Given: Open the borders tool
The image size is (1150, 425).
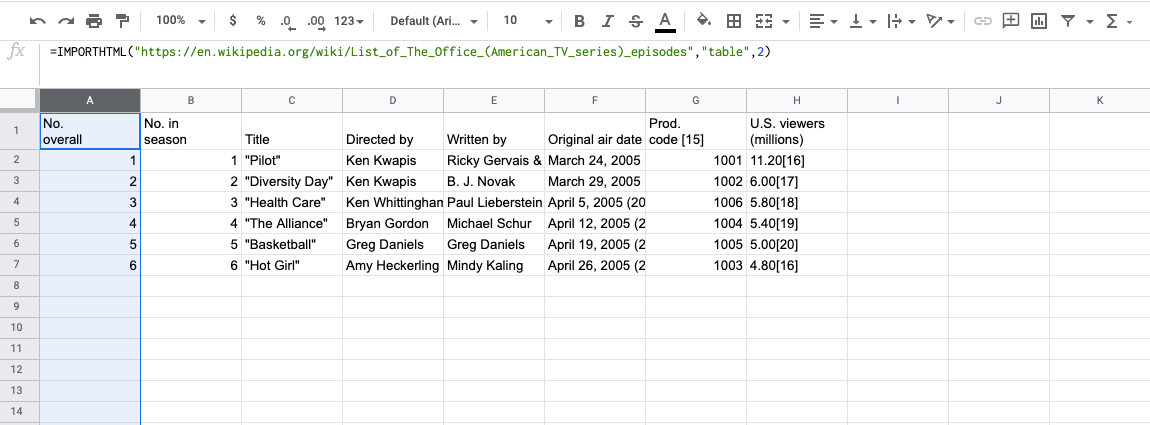Looking at the screenshot, I should (x=733, y=20).
